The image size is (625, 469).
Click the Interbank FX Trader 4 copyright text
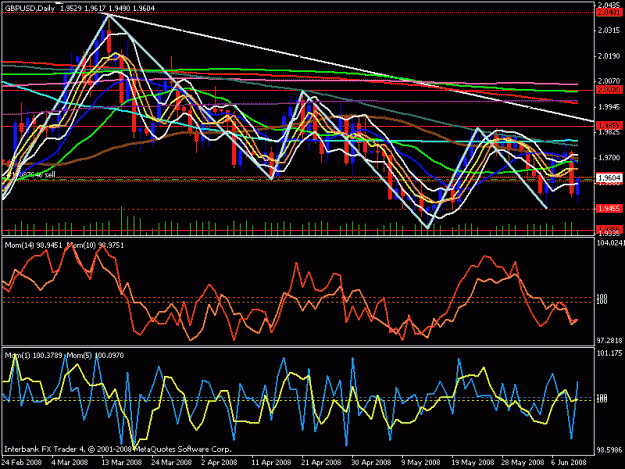point(118,449)
